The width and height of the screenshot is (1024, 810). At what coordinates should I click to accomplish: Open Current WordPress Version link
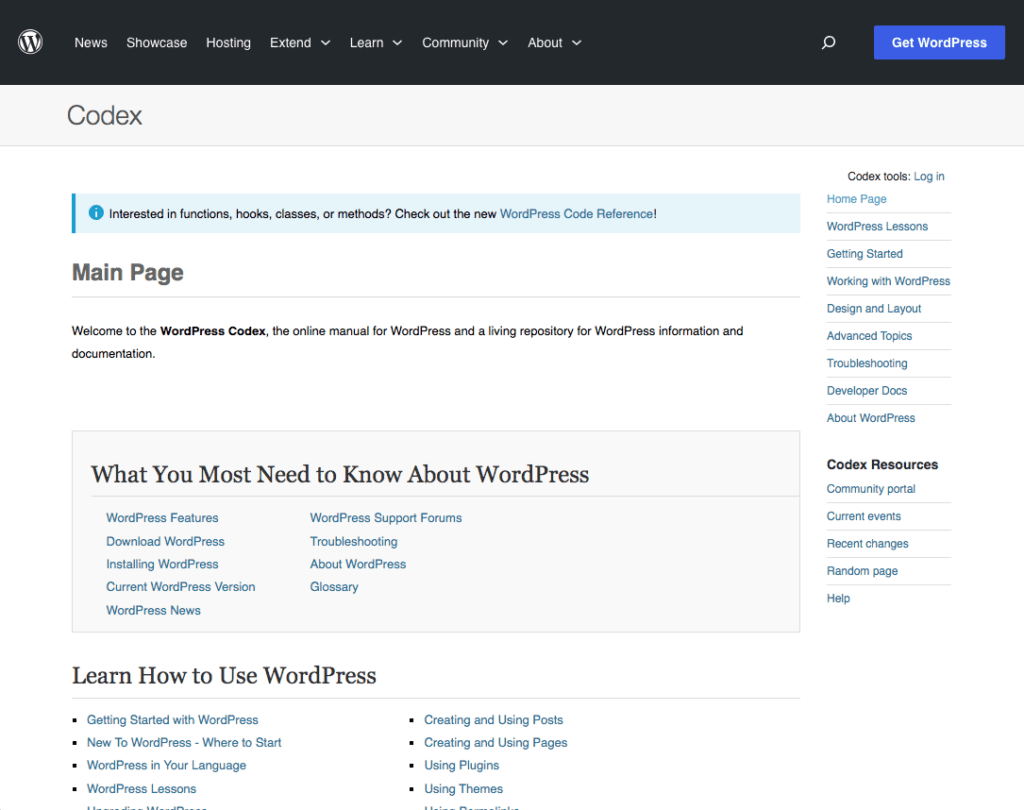[x=180, y=587]
